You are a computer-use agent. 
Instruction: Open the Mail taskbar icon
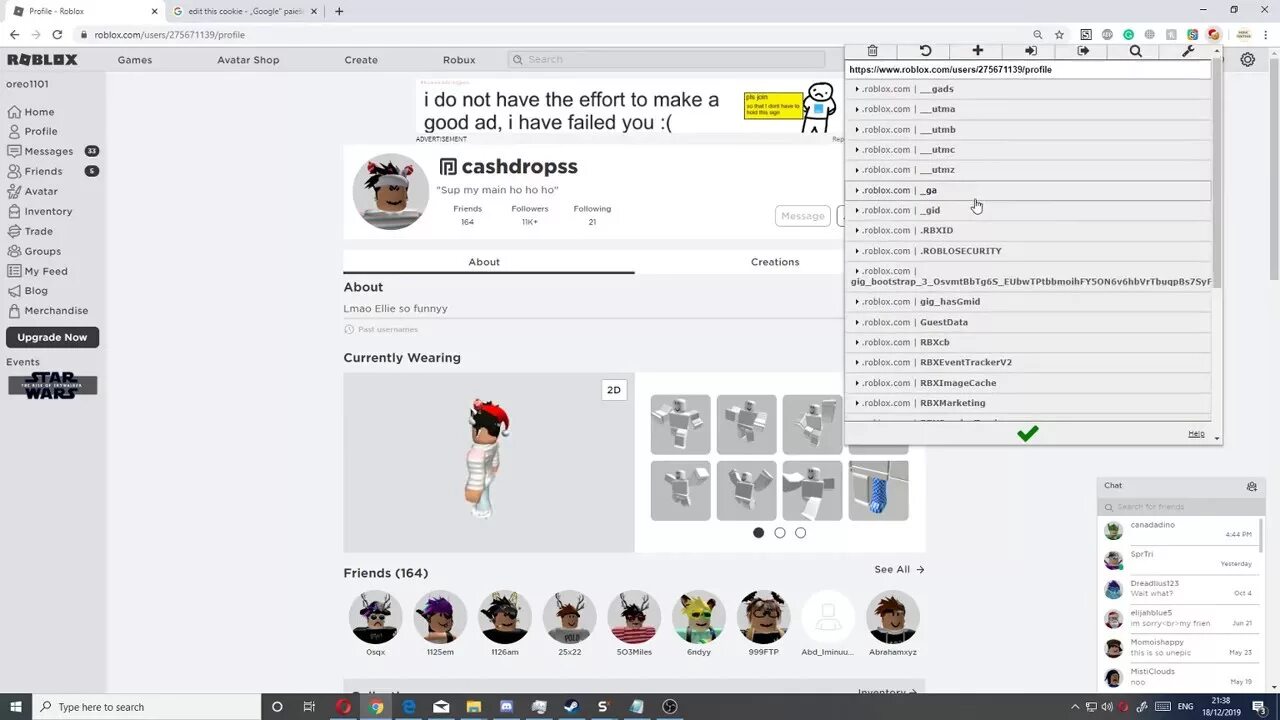click(441, 707)
